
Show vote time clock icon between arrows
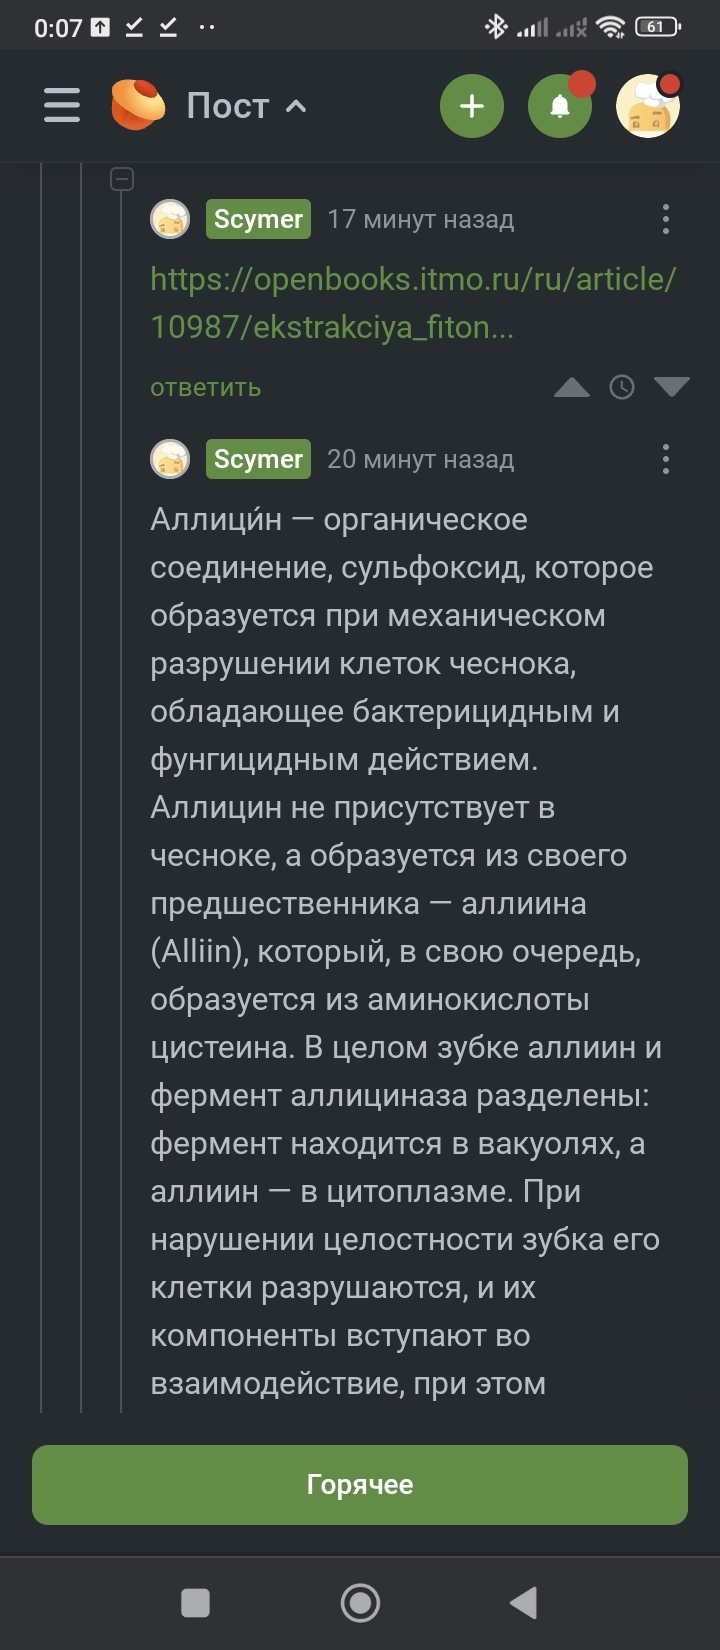tap(622, 387)
